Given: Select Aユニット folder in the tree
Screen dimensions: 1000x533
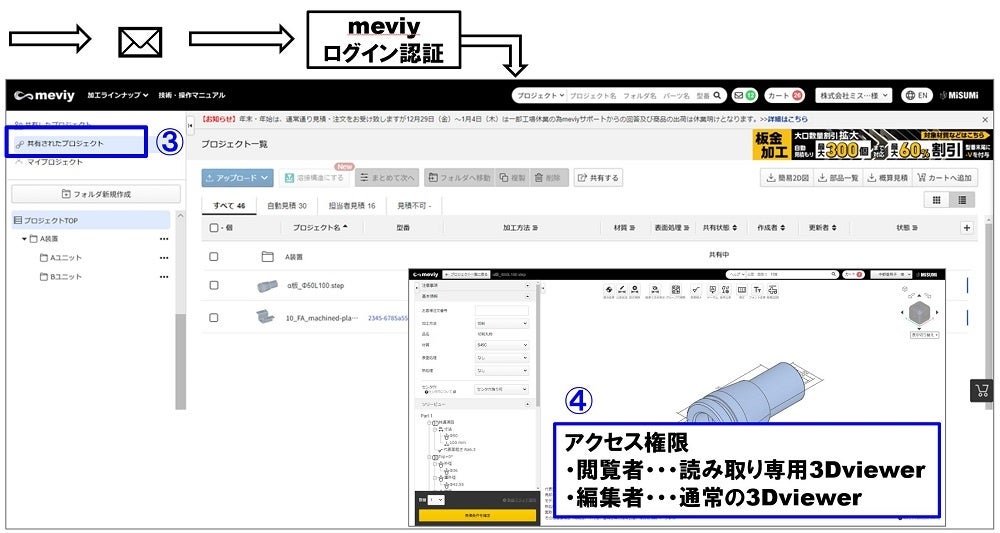Looking at the screenshot, I should point(61,258).
